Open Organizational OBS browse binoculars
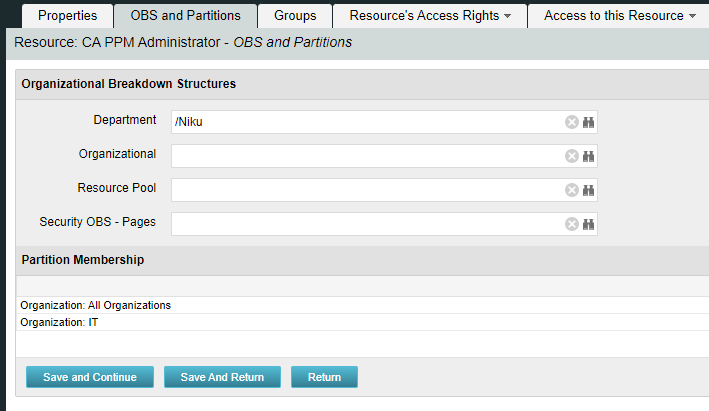The width and height of the screenshot is (709, 411). (x=589, y=156)
